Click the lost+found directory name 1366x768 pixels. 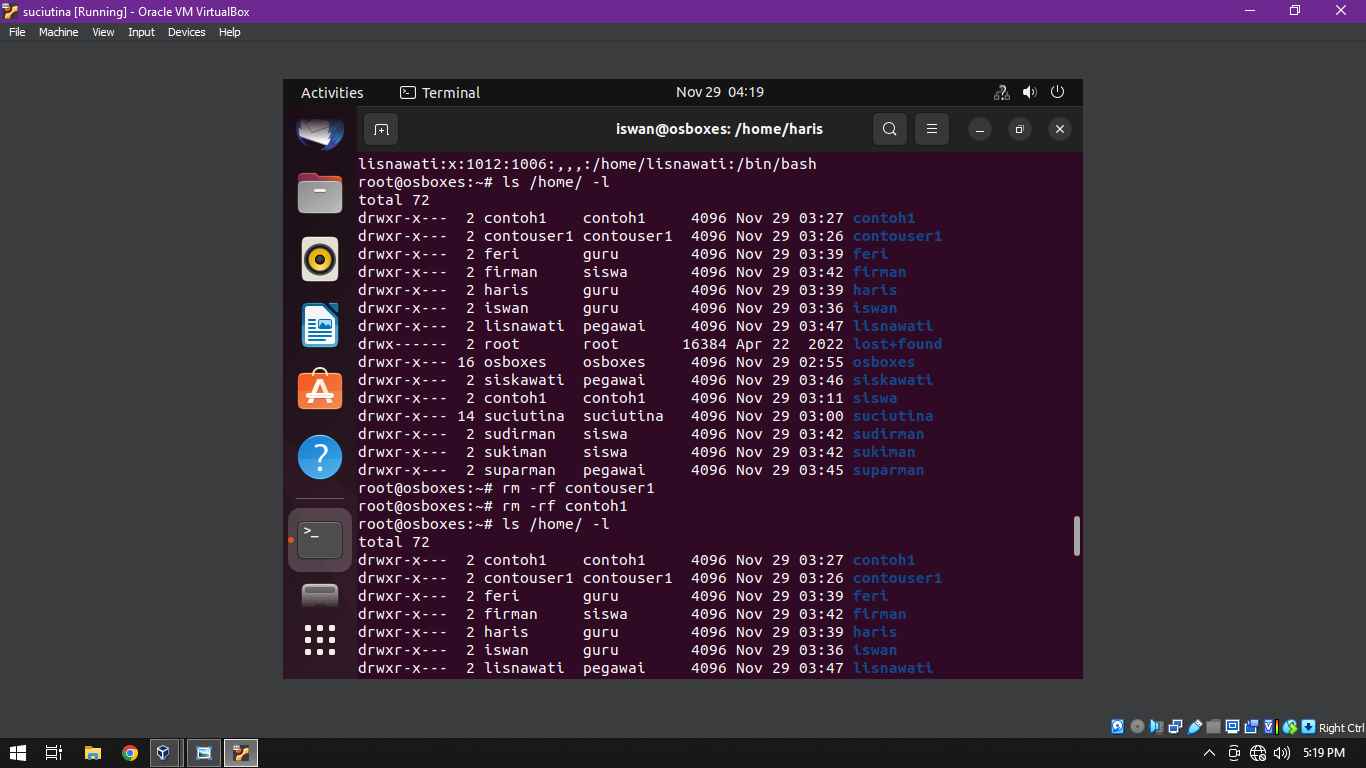(897, 344)
